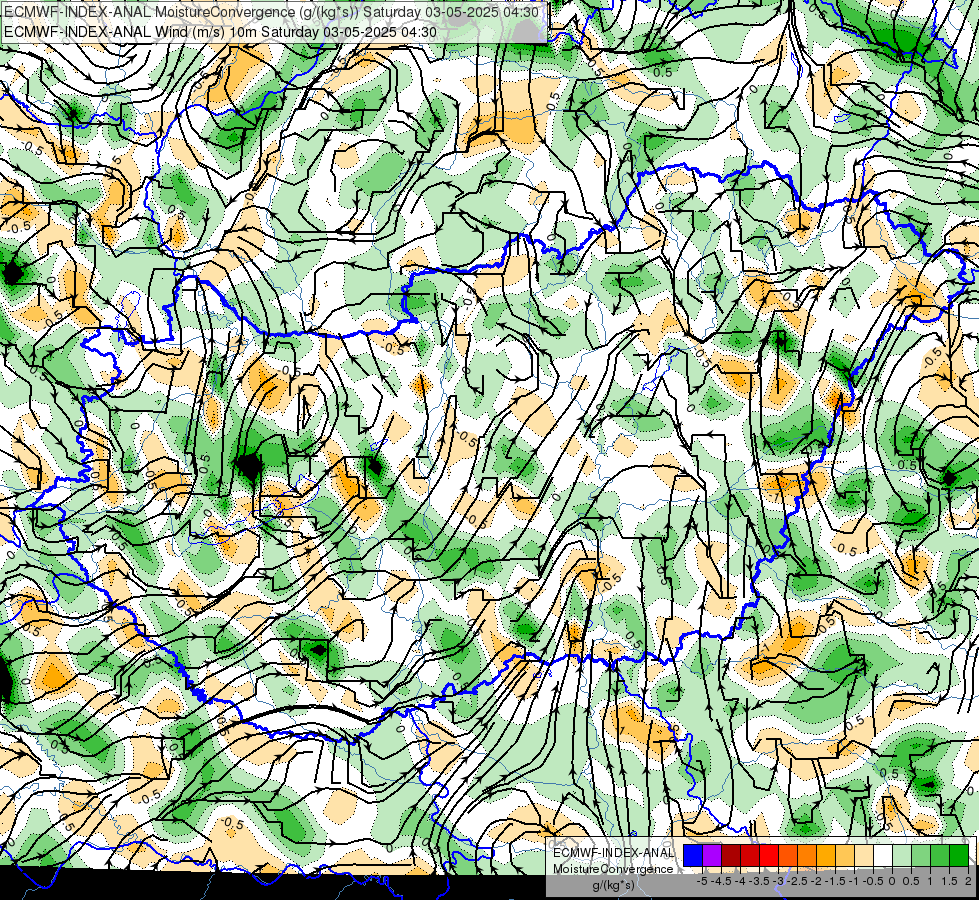Click the -0.5 tick label on the legend
The width and height of the screenshot is (979, 900).
[873, 881]
